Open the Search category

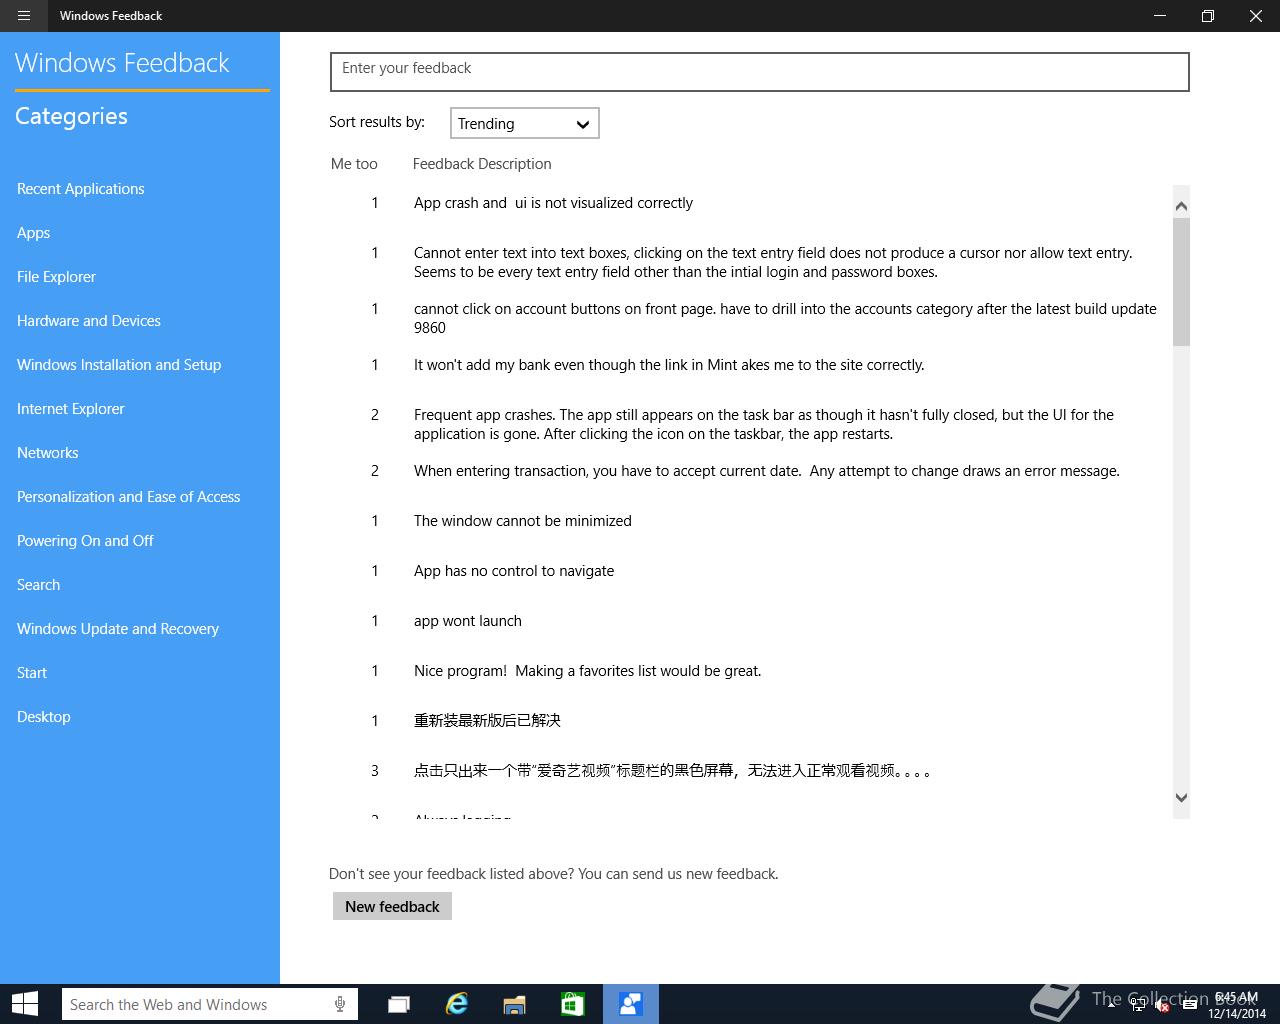click(39, 585)
